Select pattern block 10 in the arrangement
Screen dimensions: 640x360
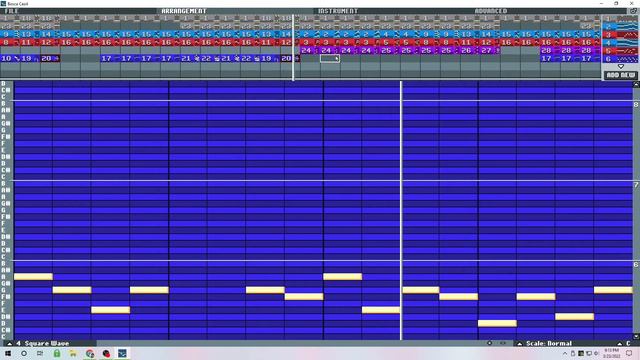(10, 58)
